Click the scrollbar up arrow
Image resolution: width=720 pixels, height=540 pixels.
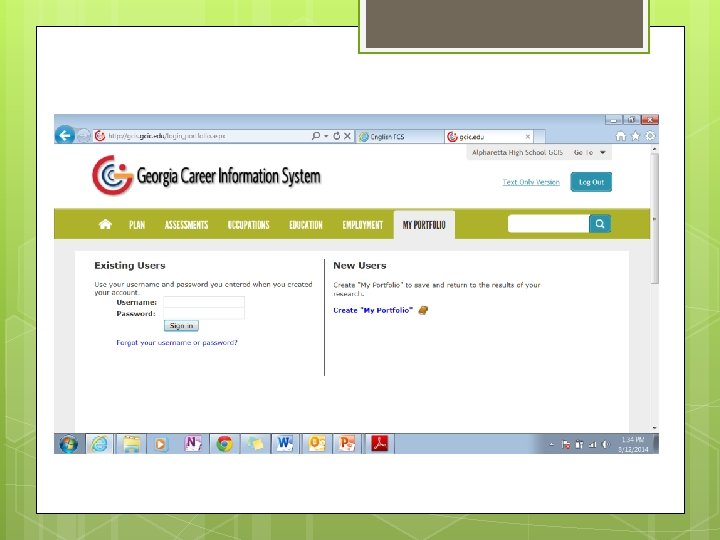point(654,149)
